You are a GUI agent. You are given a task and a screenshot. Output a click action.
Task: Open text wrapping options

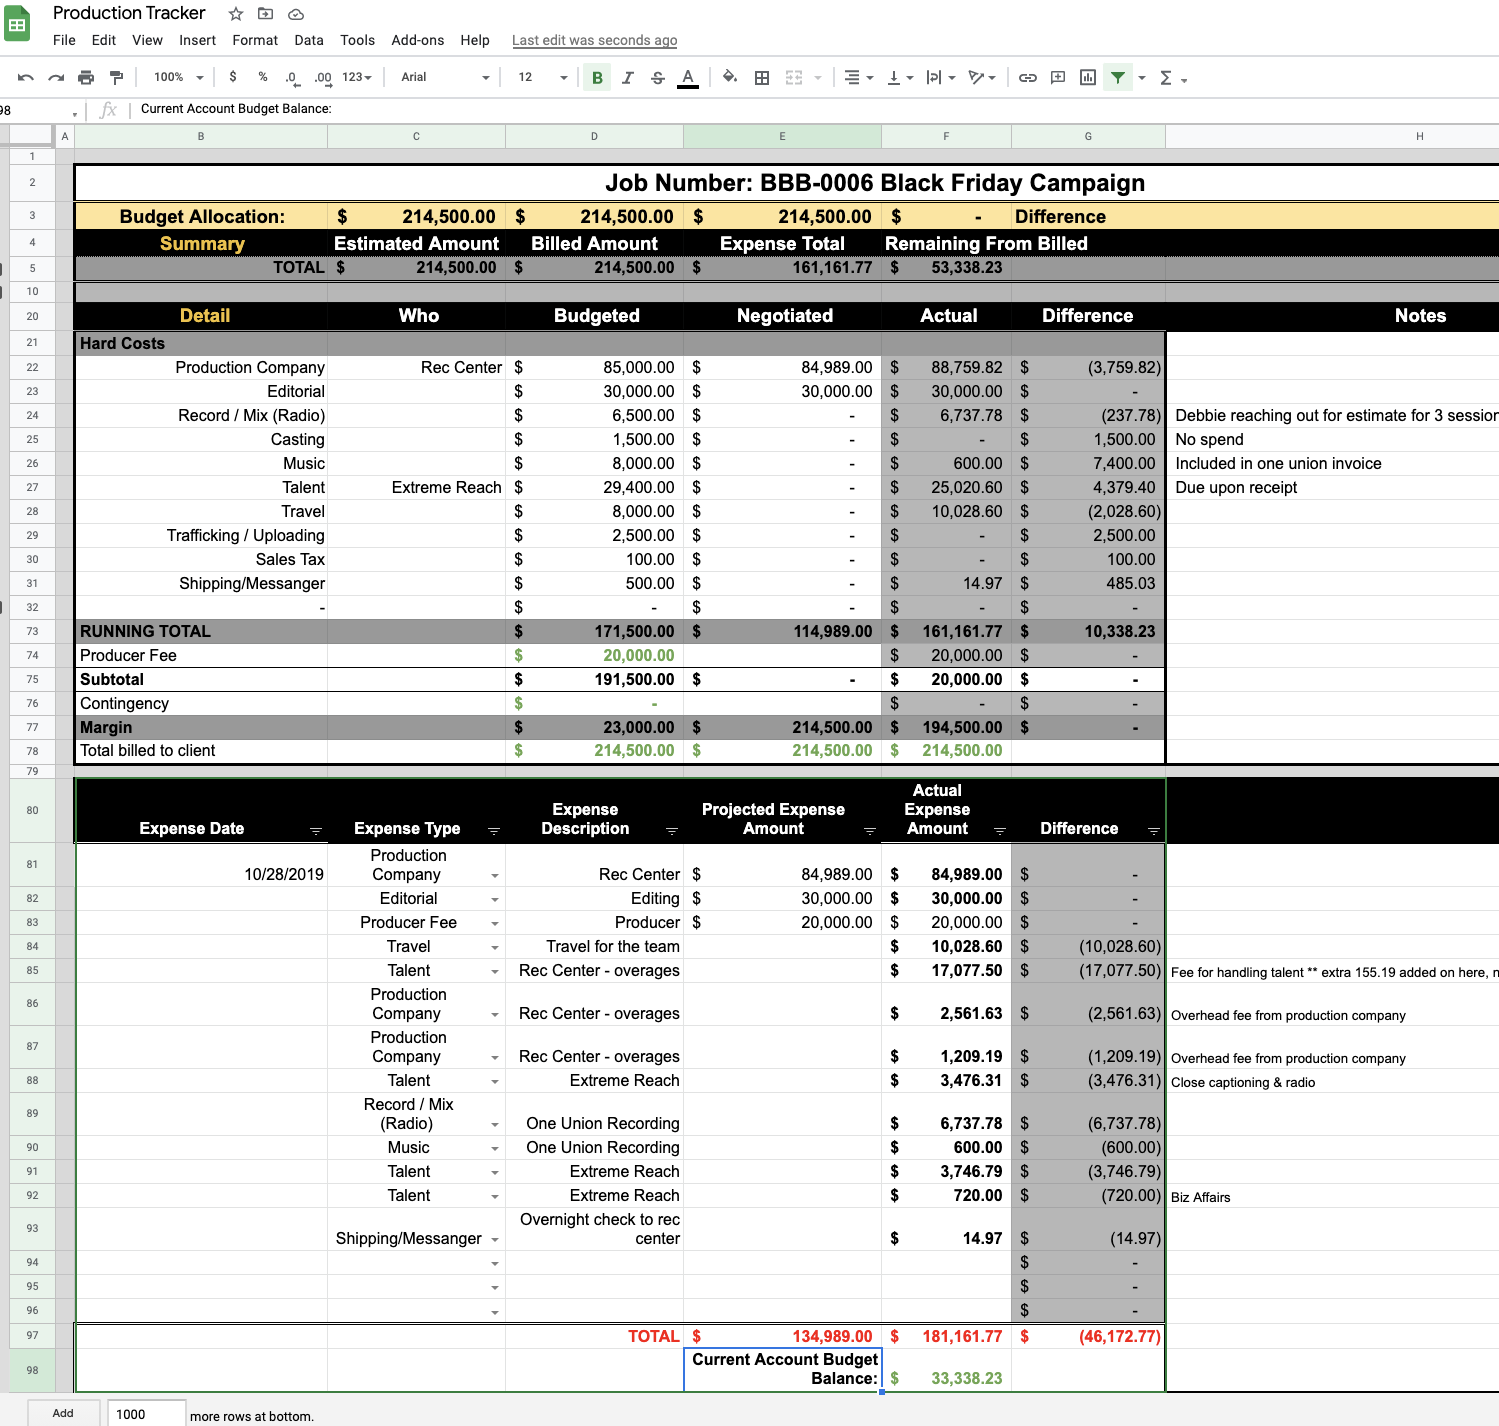pyautogui.click(x=941, y=78)
